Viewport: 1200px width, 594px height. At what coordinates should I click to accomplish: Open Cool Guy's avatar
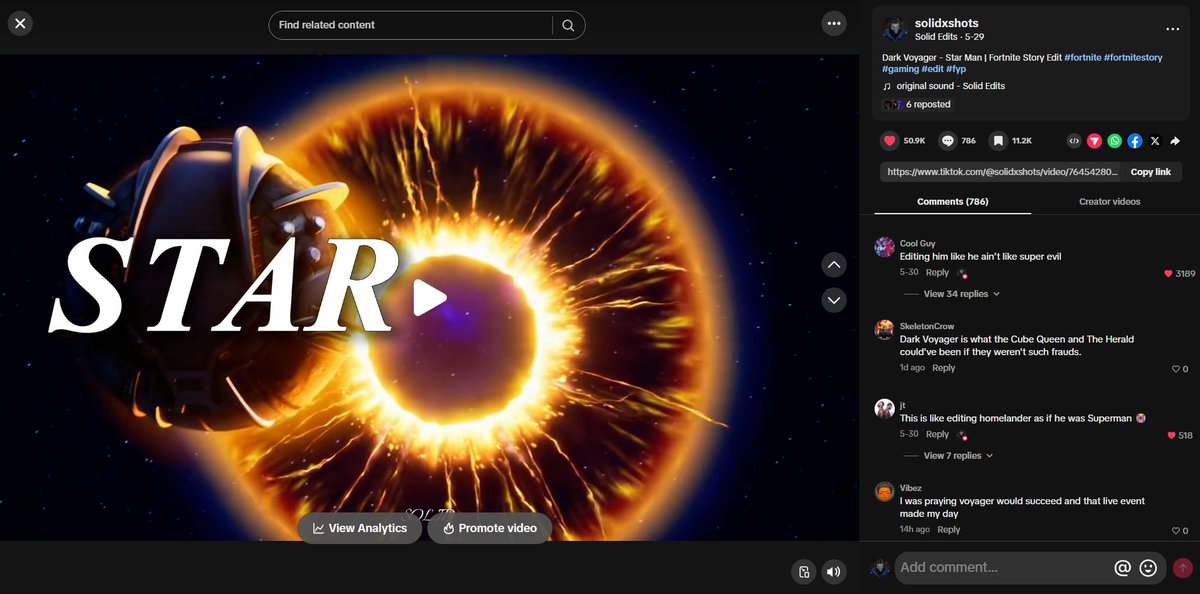pos(884,247)
